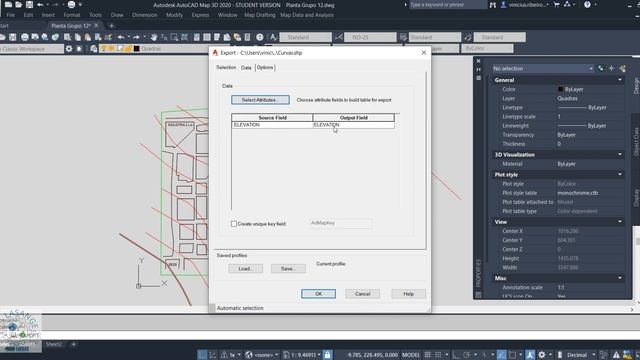Confirm export with the OK button
The image size is (640, 360).
pos(318,293)
